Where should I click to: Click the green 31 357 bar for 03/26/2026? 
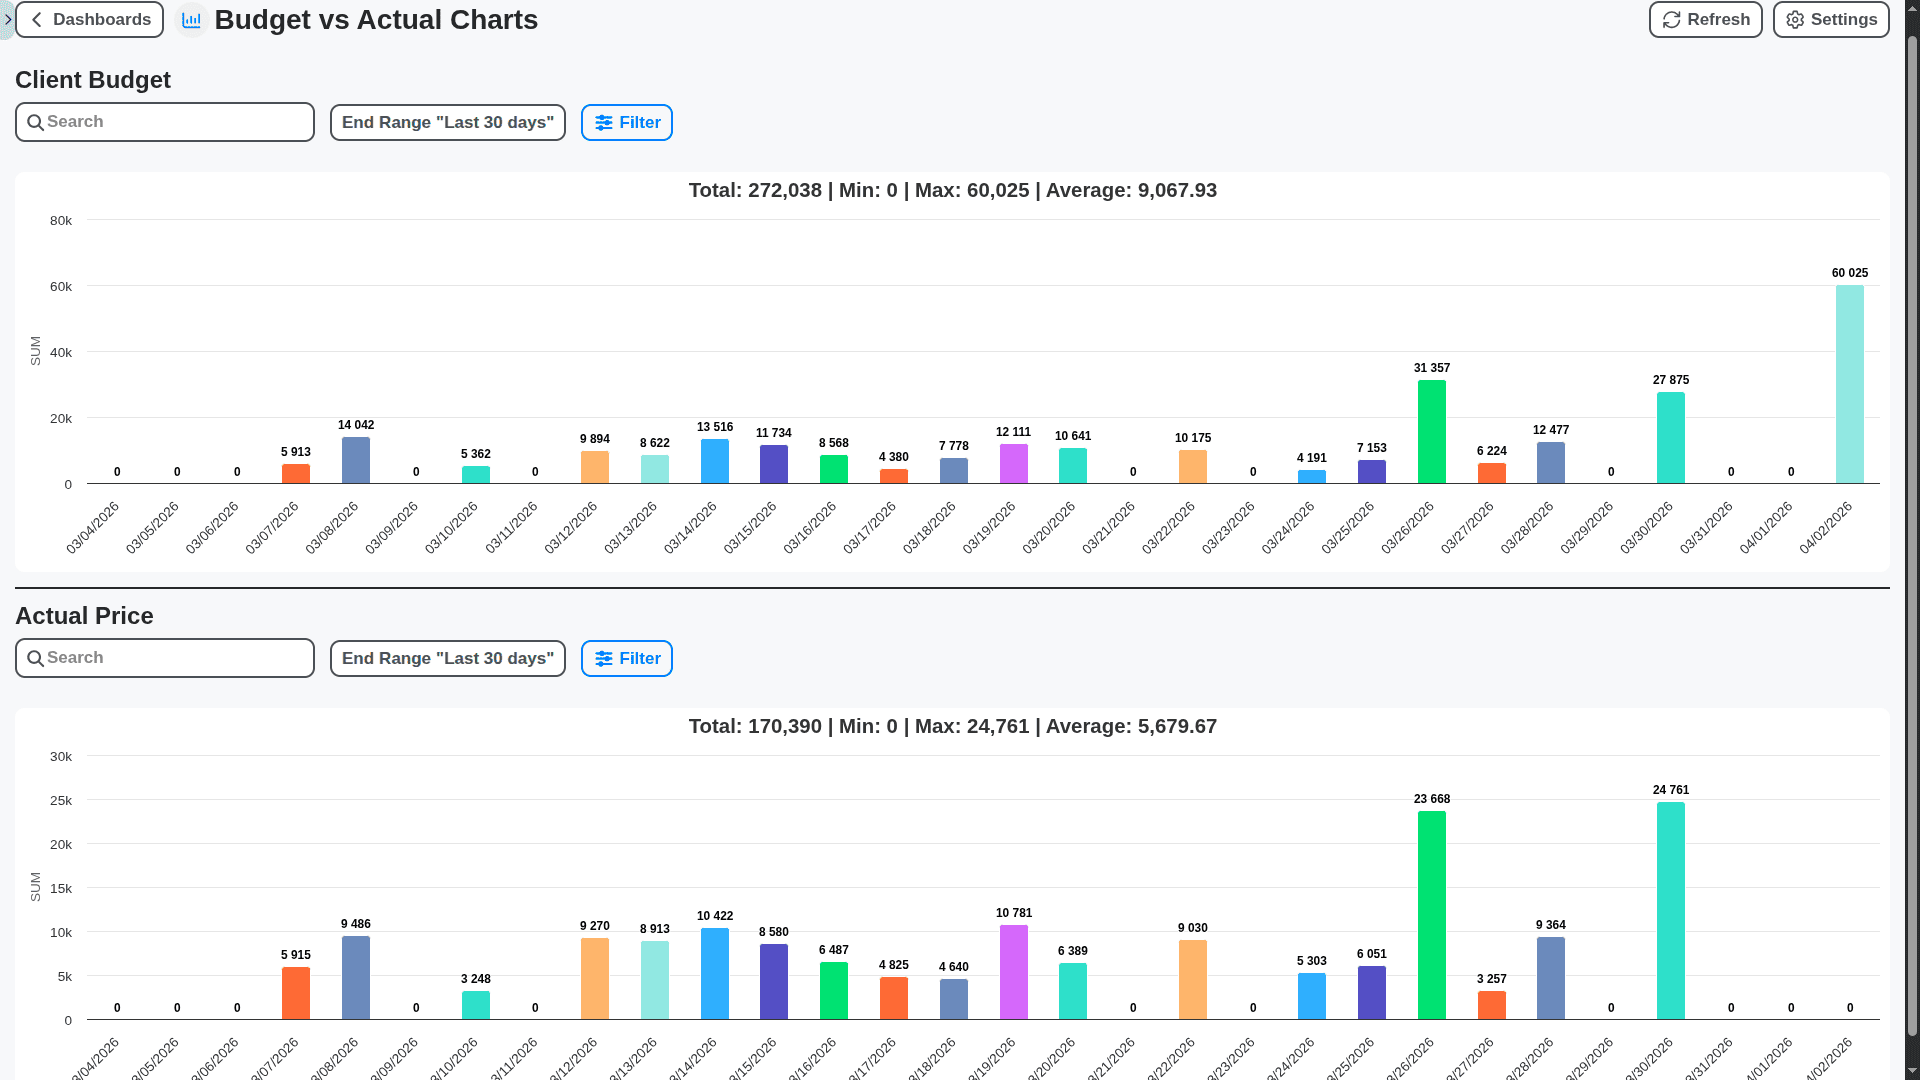click(1430, 430)
